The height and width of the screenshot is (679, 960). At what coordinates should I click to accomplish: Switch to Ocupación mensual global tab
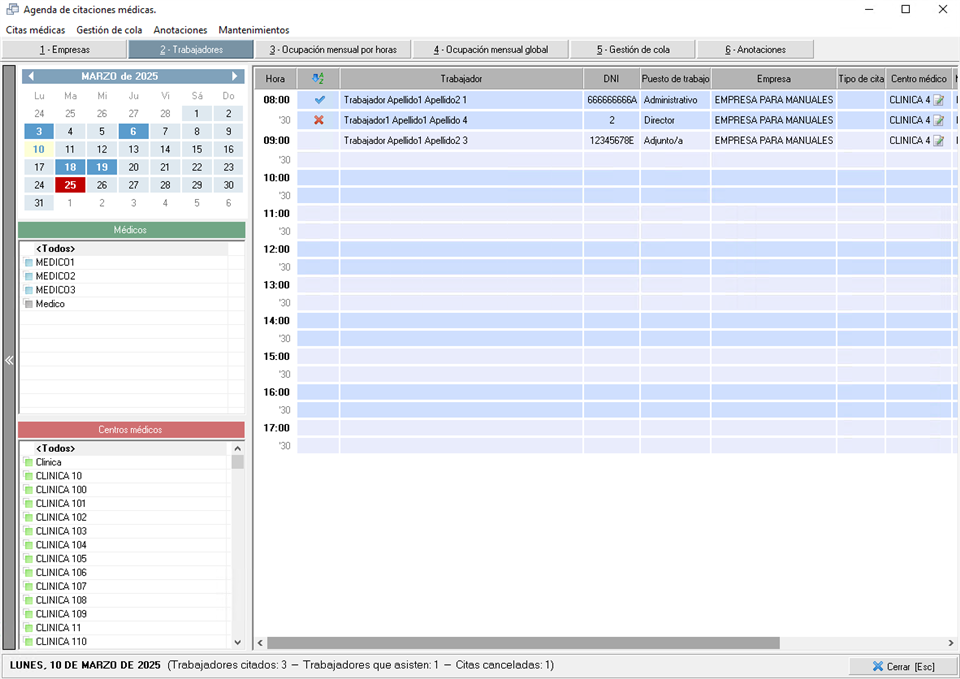pyautogui.click(x=490, y=49)
